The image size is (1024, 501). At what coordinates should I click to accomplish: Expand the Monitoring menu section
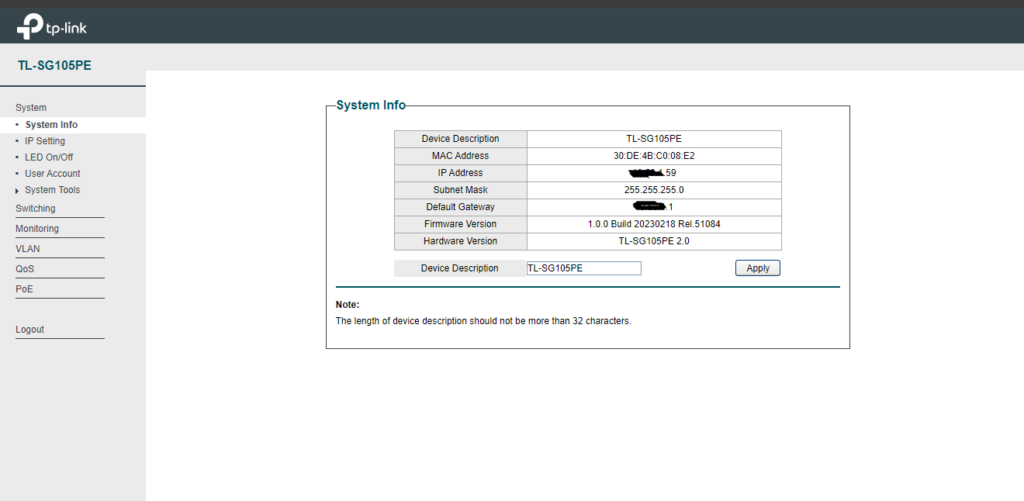pos(37,229)
